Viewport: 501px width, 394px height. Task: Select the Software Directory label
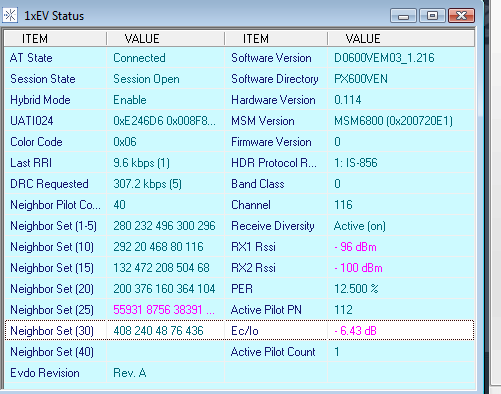[x=275, y=79]
